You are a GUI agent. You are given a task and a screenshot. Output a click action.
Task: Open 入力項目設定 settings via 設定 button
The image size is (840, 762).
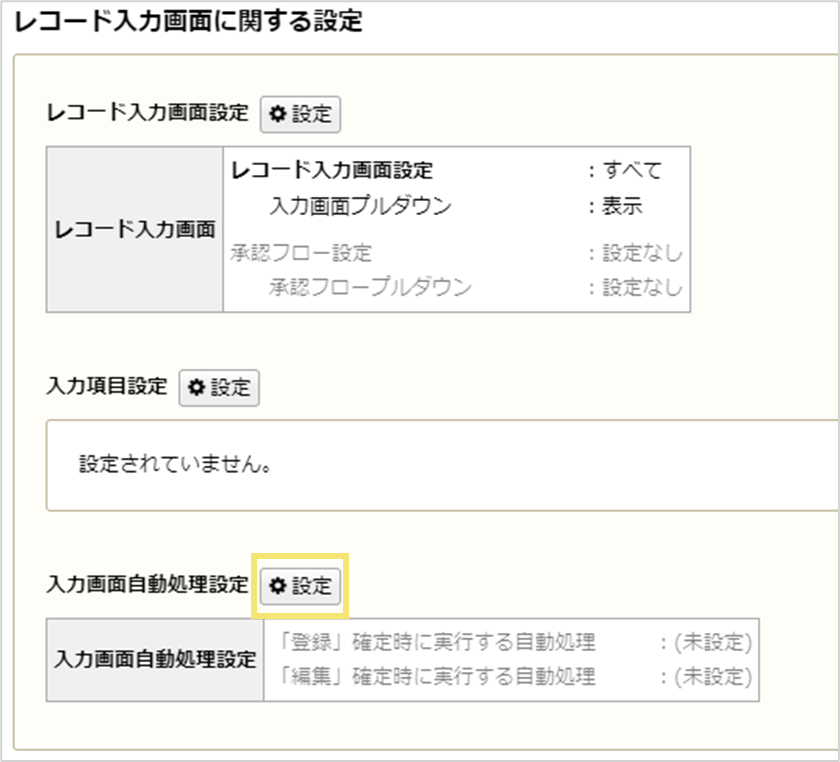(x=218, y=388)
